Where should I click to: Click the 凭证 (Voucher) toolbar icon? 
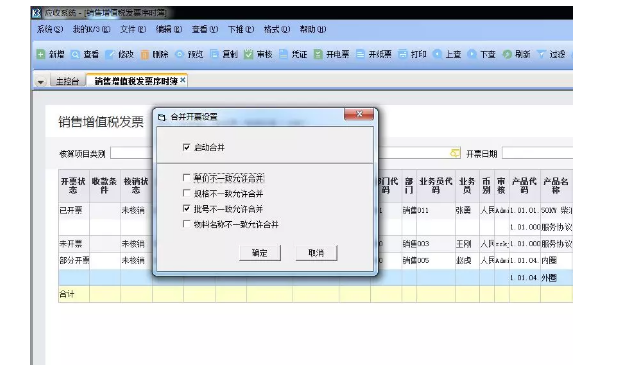pos(283,54)
